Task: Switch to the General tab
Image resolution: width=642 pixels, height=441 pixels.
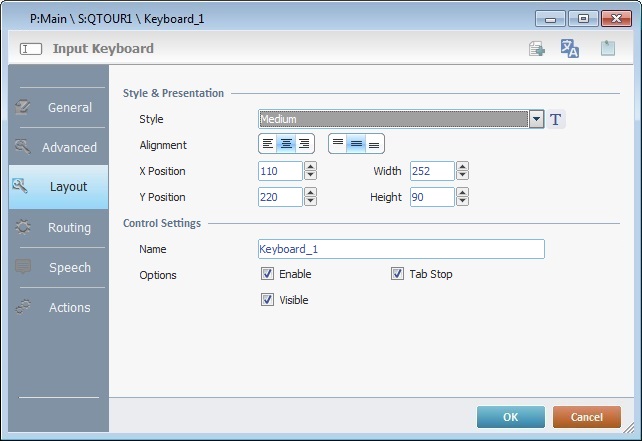Action: [x=58, y=107]
